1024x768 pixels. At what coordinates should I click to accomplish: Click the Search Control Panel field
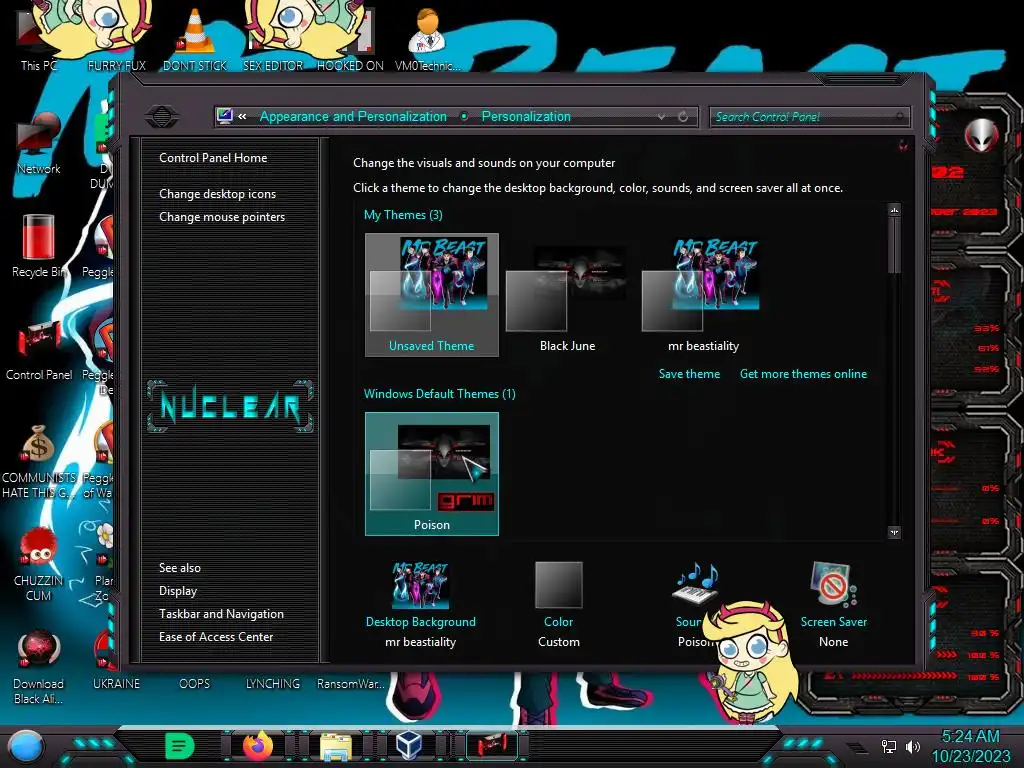click(x=808, y=117)
